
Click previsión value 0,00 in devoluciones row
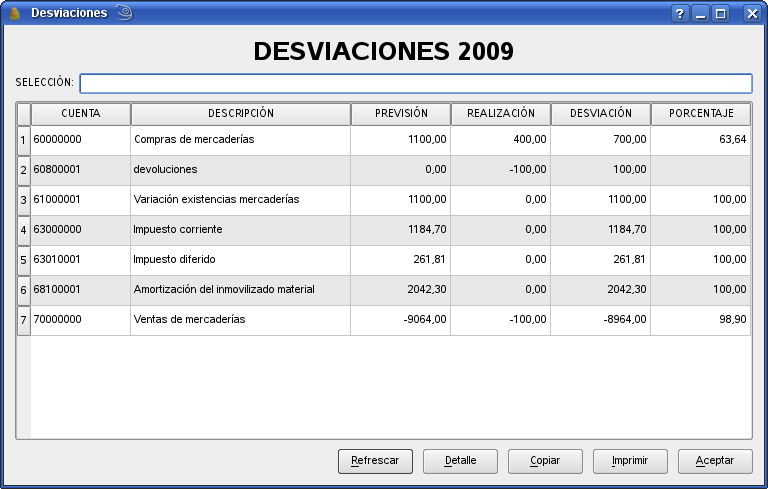point(401,171)
